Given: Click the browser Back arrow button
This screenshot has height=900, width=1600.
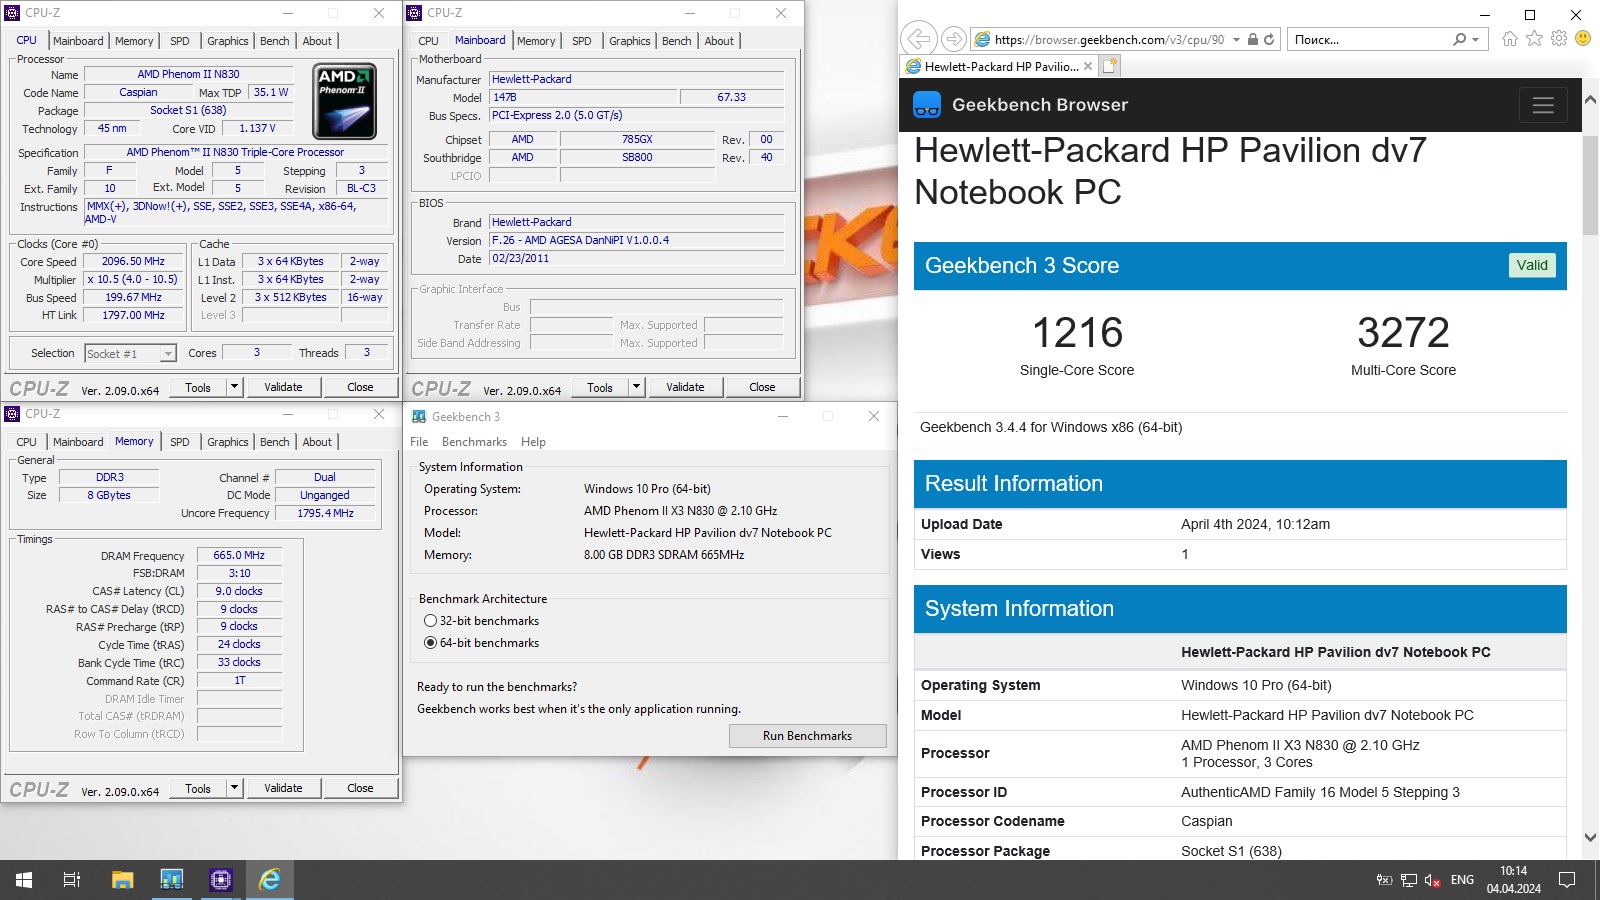Looking at the screenshot, I should click(918, 39).
